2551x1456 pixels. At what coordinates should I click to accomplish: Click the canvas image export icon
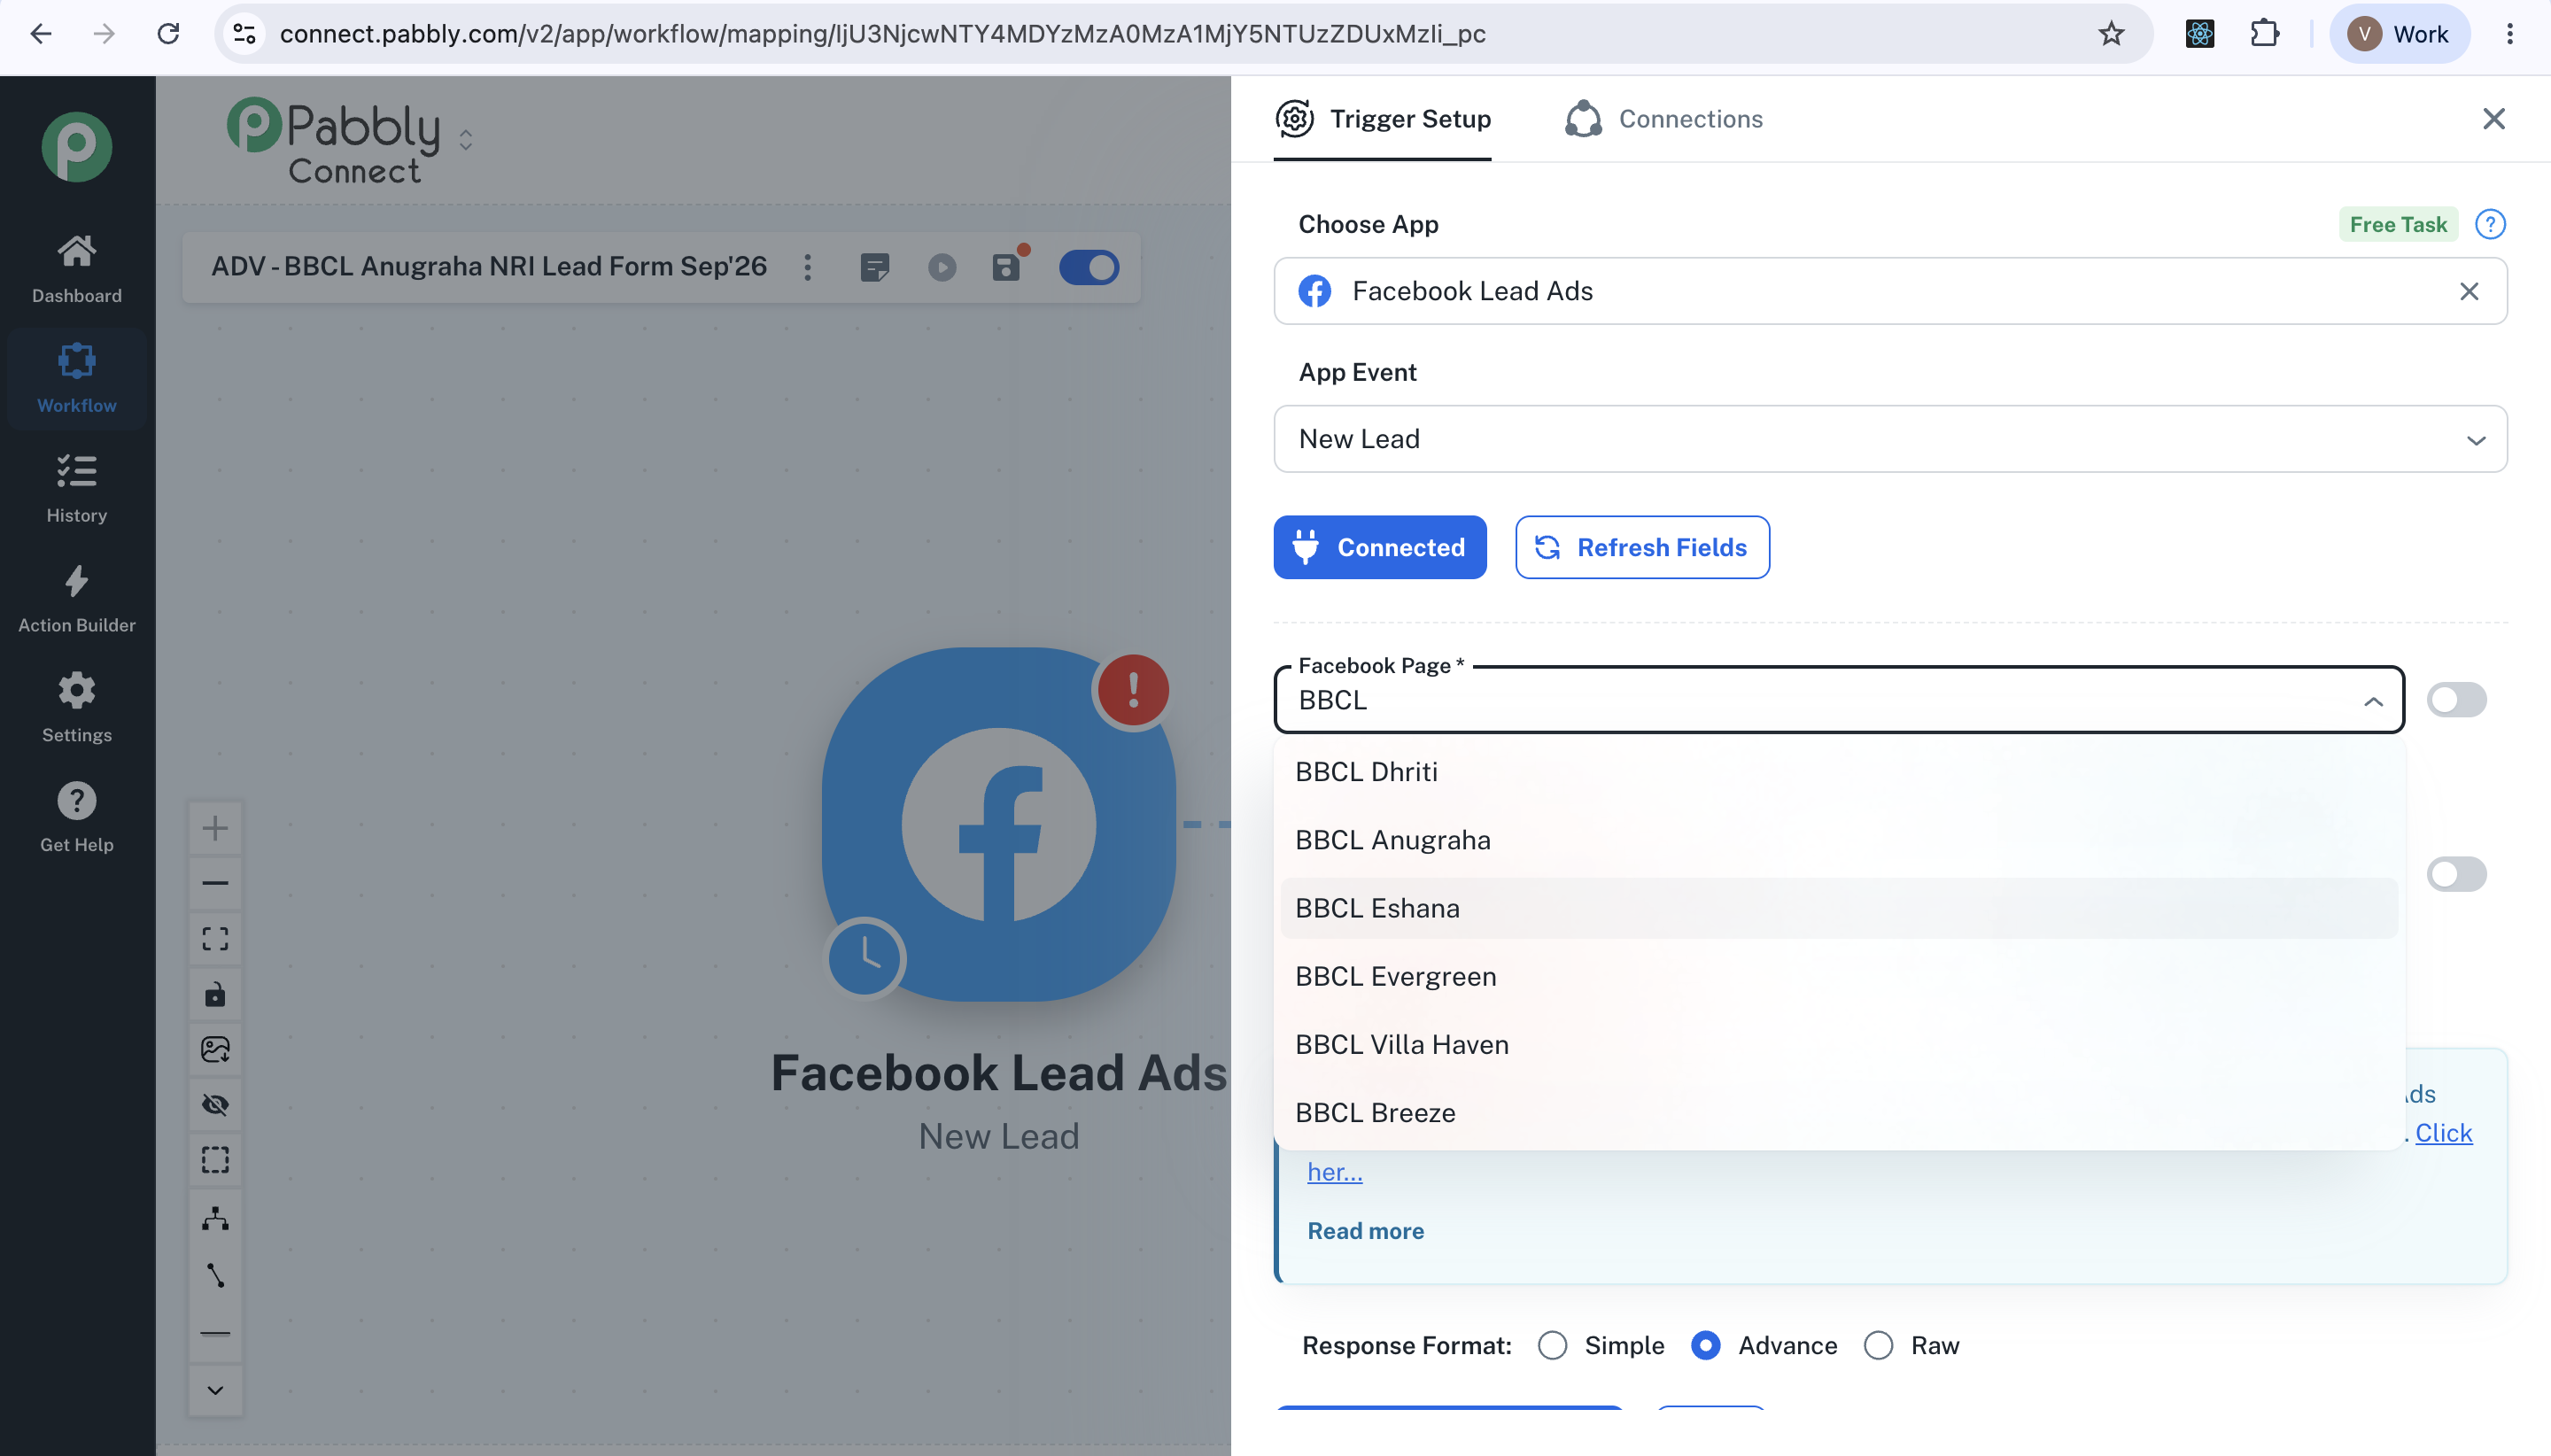tap(215, 1049)
